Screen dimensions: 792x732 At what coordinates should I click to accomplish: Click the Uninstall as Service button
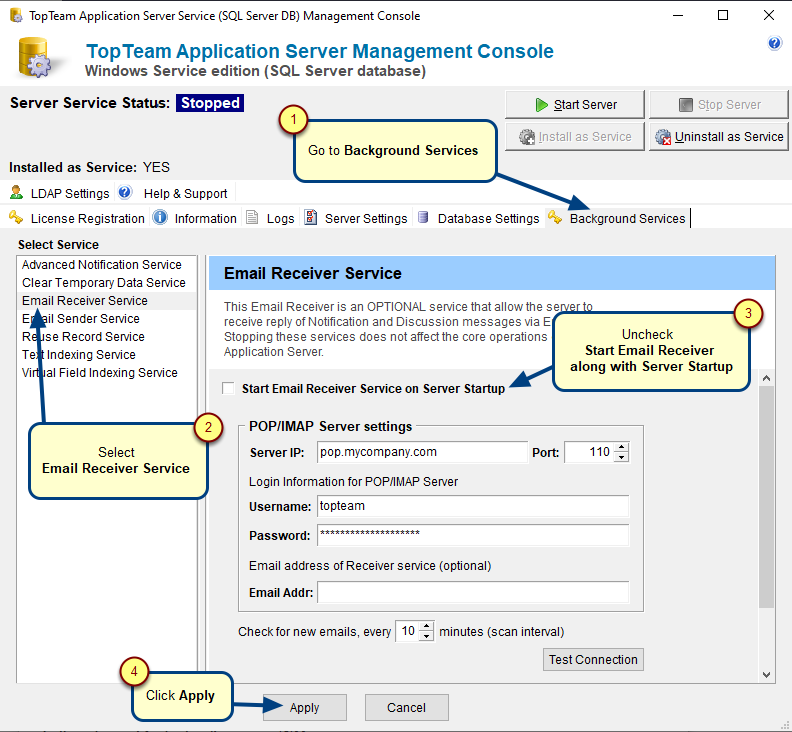point(718,136)
